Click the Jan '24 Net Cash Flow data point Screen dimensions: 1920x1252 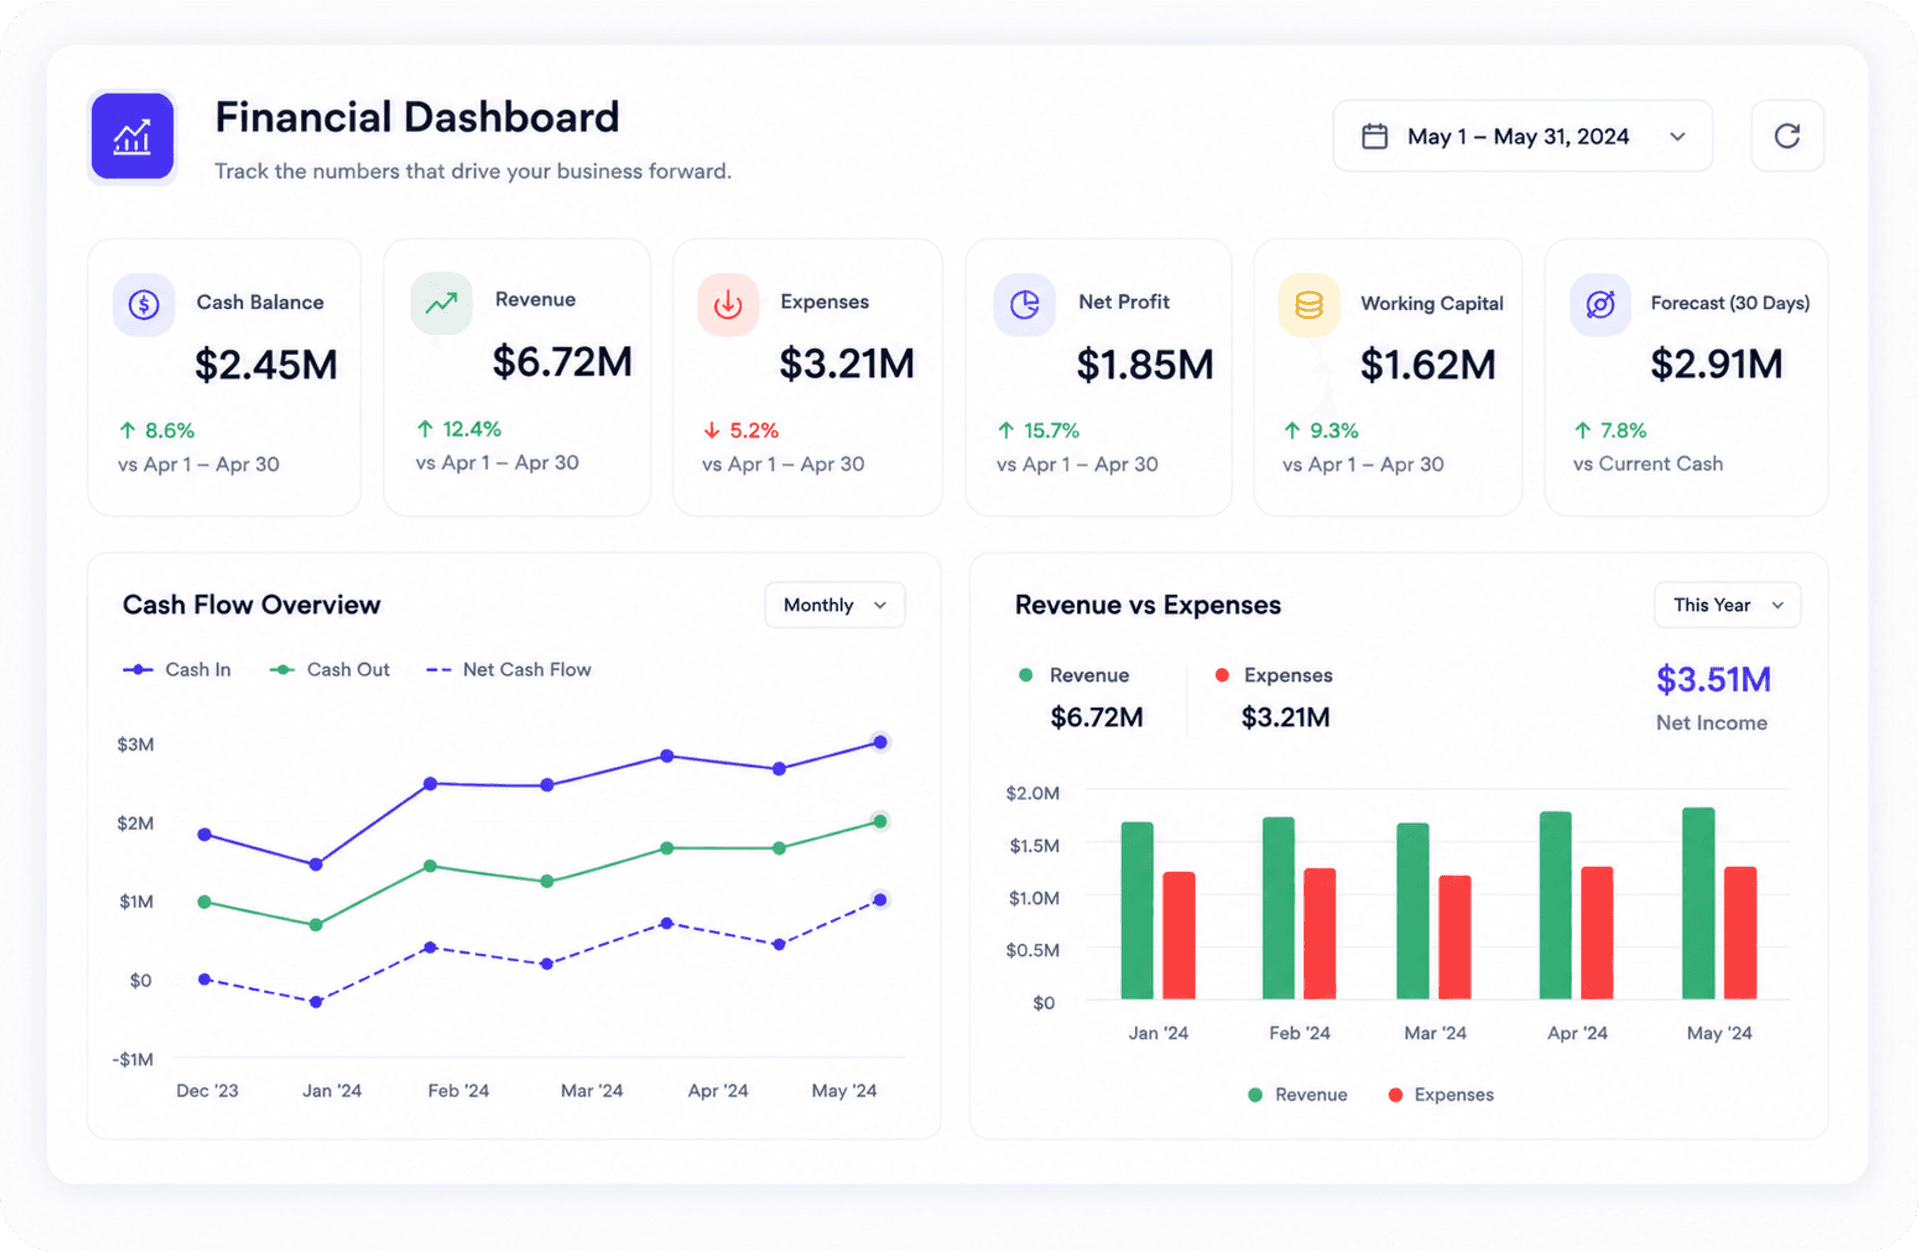coord(316,1002)
